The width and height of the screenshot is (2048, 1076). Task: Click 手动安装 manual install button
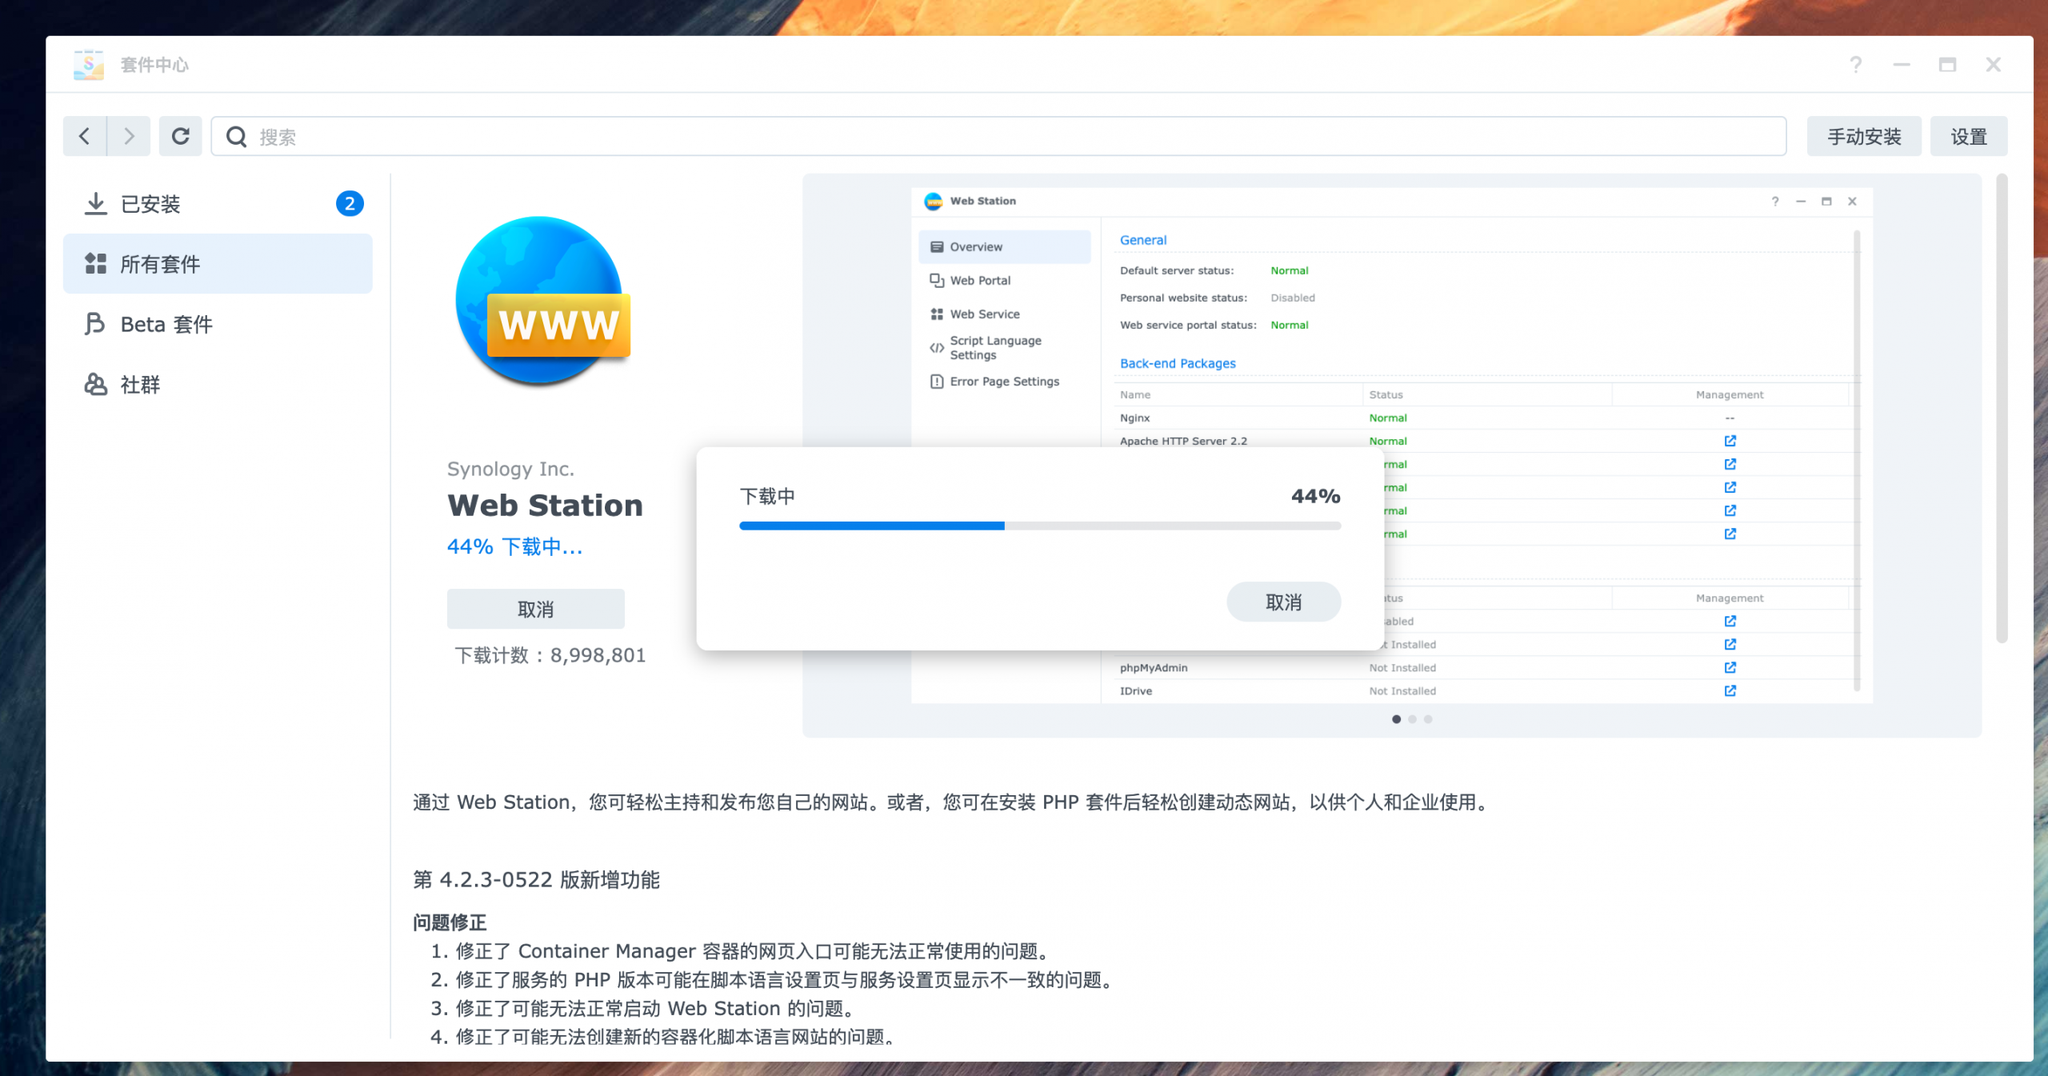coord(1864,136)
